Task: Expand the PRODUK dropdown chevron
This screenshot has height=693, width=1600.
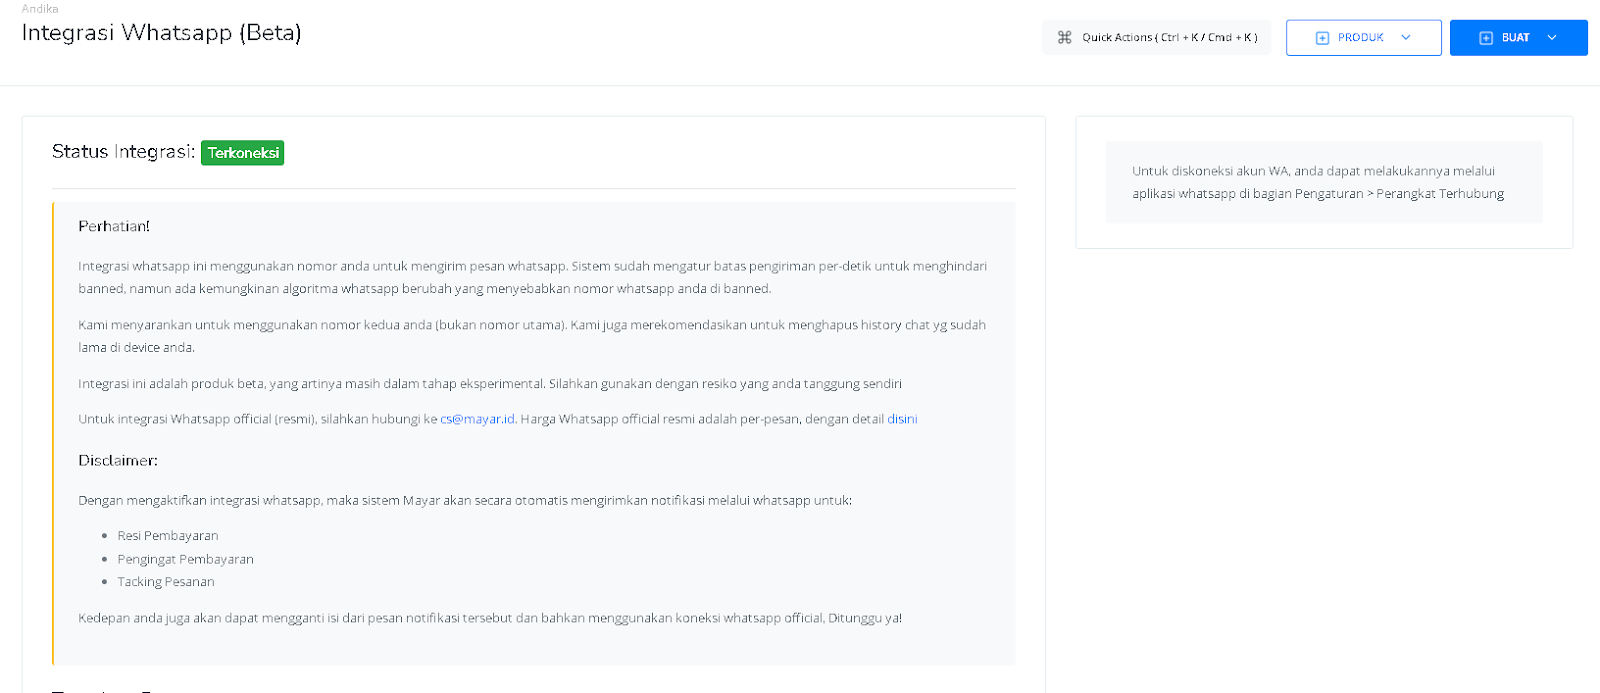Action: tap(1406, 37)
